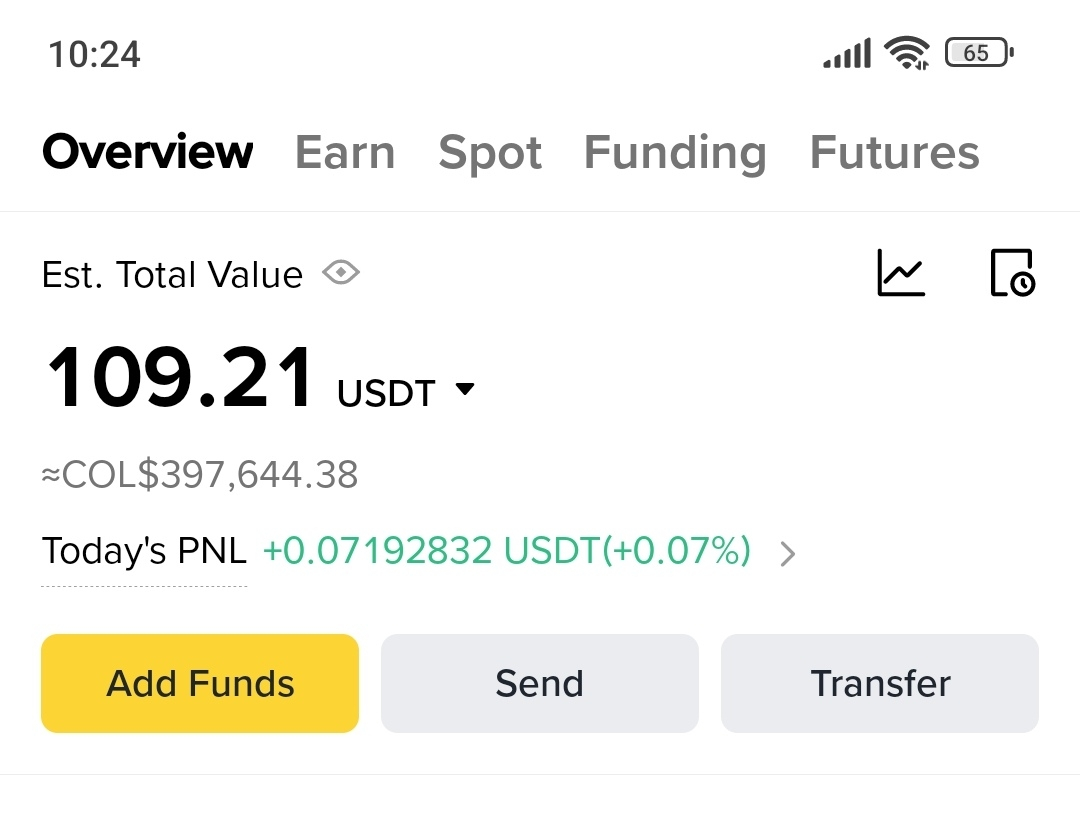
Task: Open Today's PNL details chevron
Action: [788, 553]
